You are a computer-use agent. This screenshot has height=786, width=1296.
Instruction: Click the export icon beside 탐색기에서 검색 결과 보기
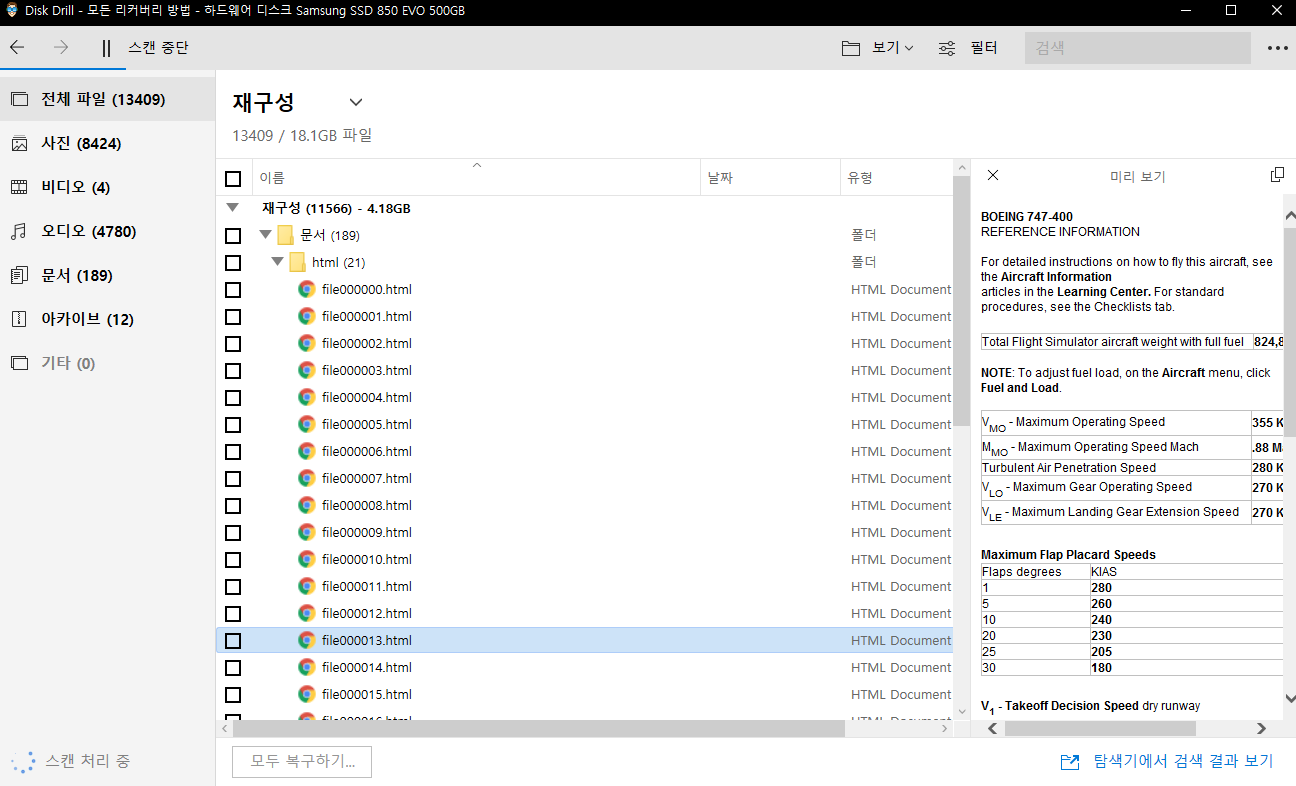[x=1069, y=762]
